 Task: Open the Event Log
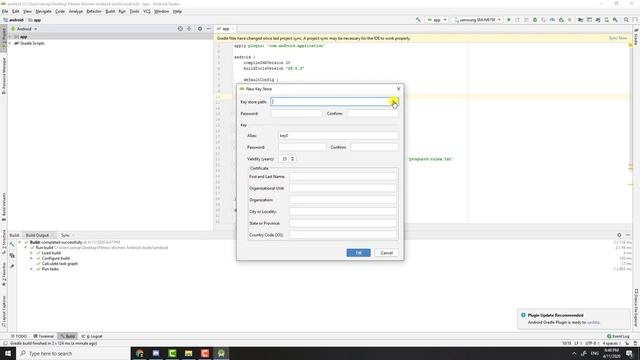click(618, 336)
